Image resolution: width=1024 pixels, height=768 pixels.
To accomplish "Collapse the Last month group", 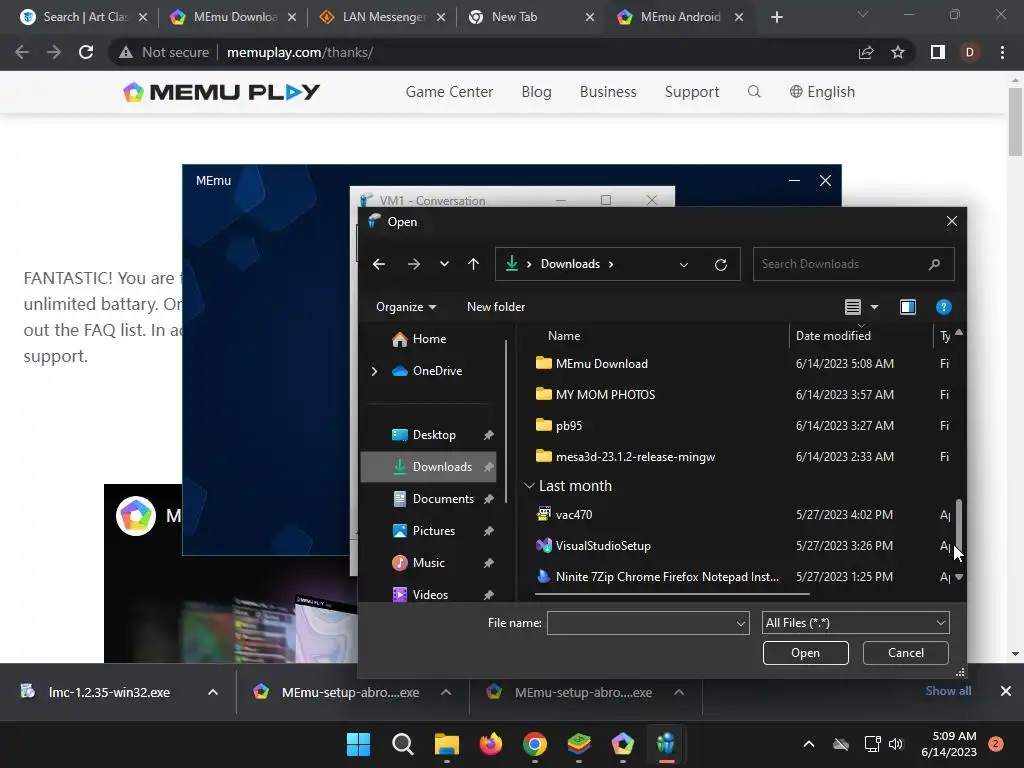I will pos(530,486).
